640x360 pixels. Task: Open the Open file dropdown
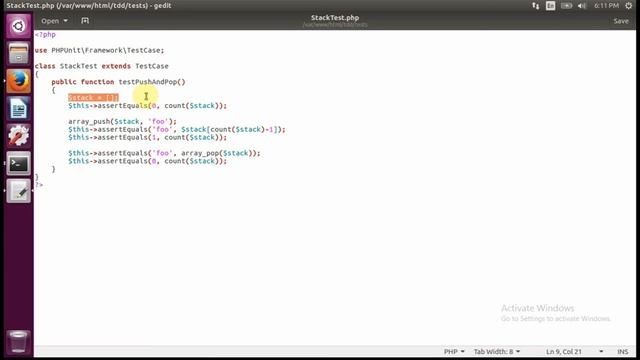[54, 21]
